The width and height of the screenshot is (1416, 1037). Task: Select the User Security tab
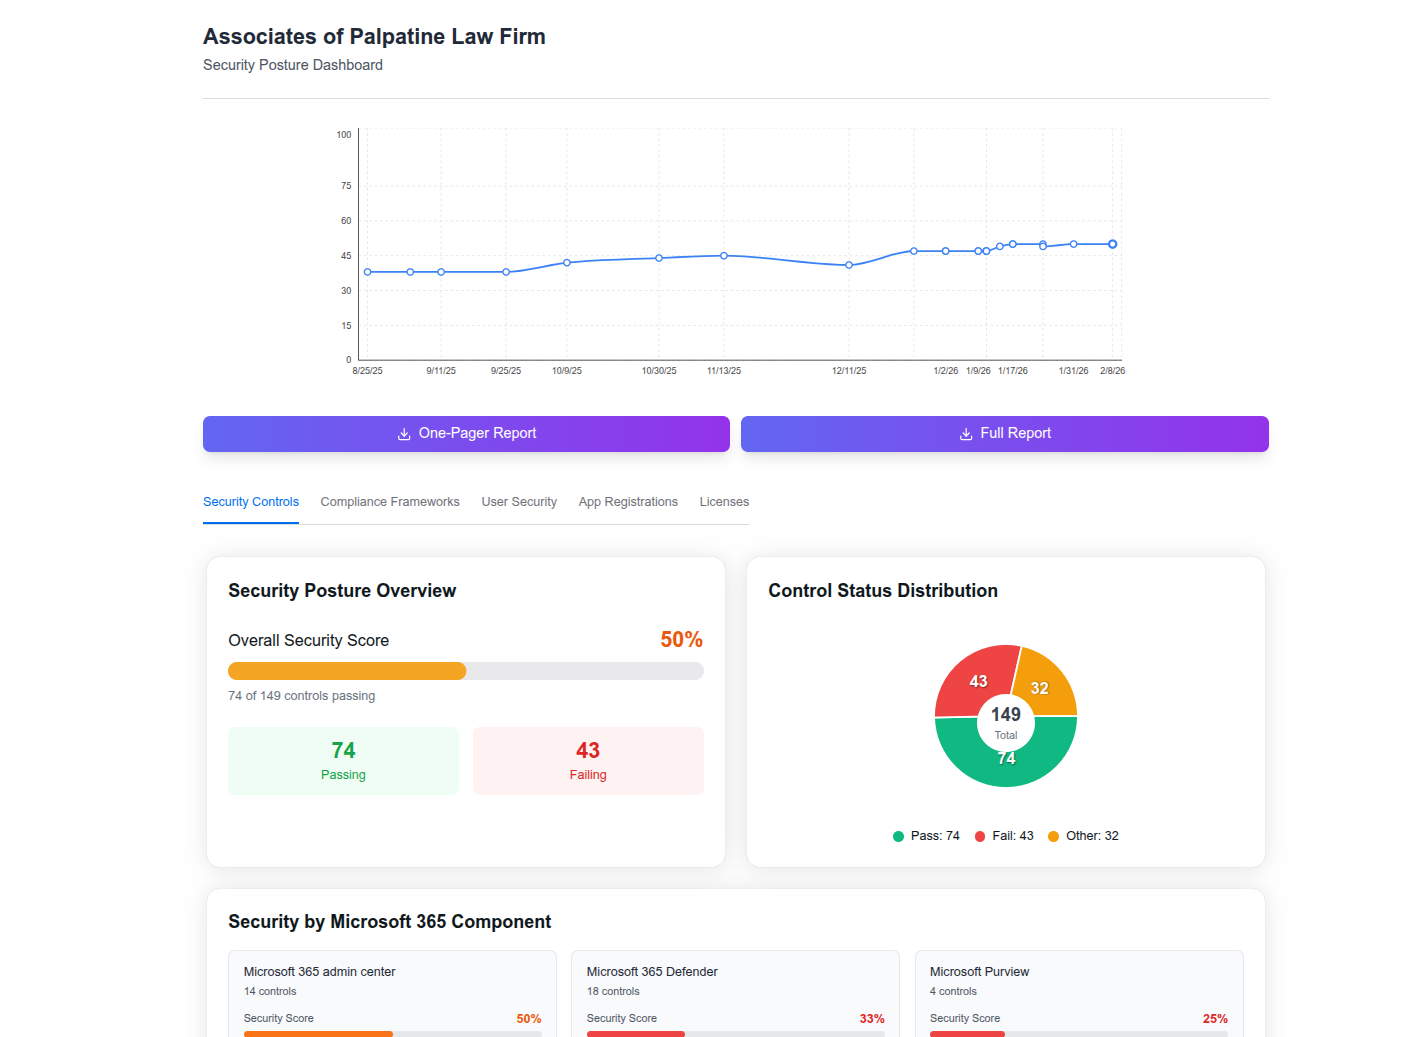click(519, 501)
